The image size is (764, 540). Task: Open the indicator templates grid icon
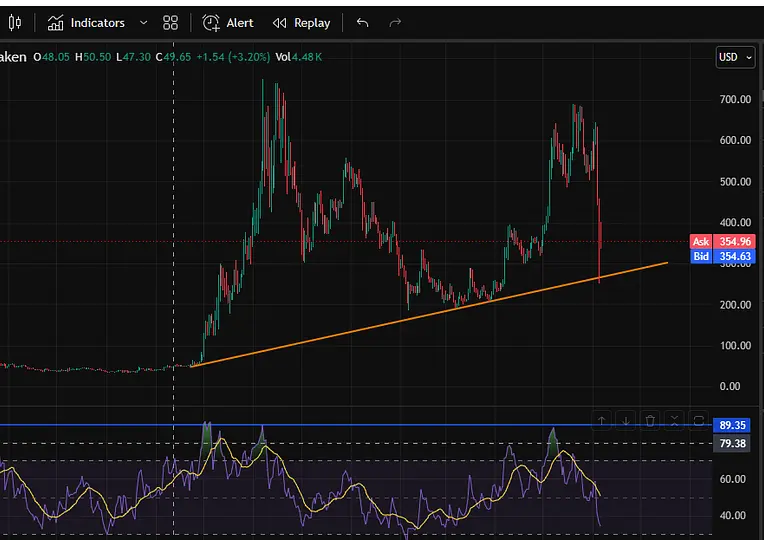170,23
